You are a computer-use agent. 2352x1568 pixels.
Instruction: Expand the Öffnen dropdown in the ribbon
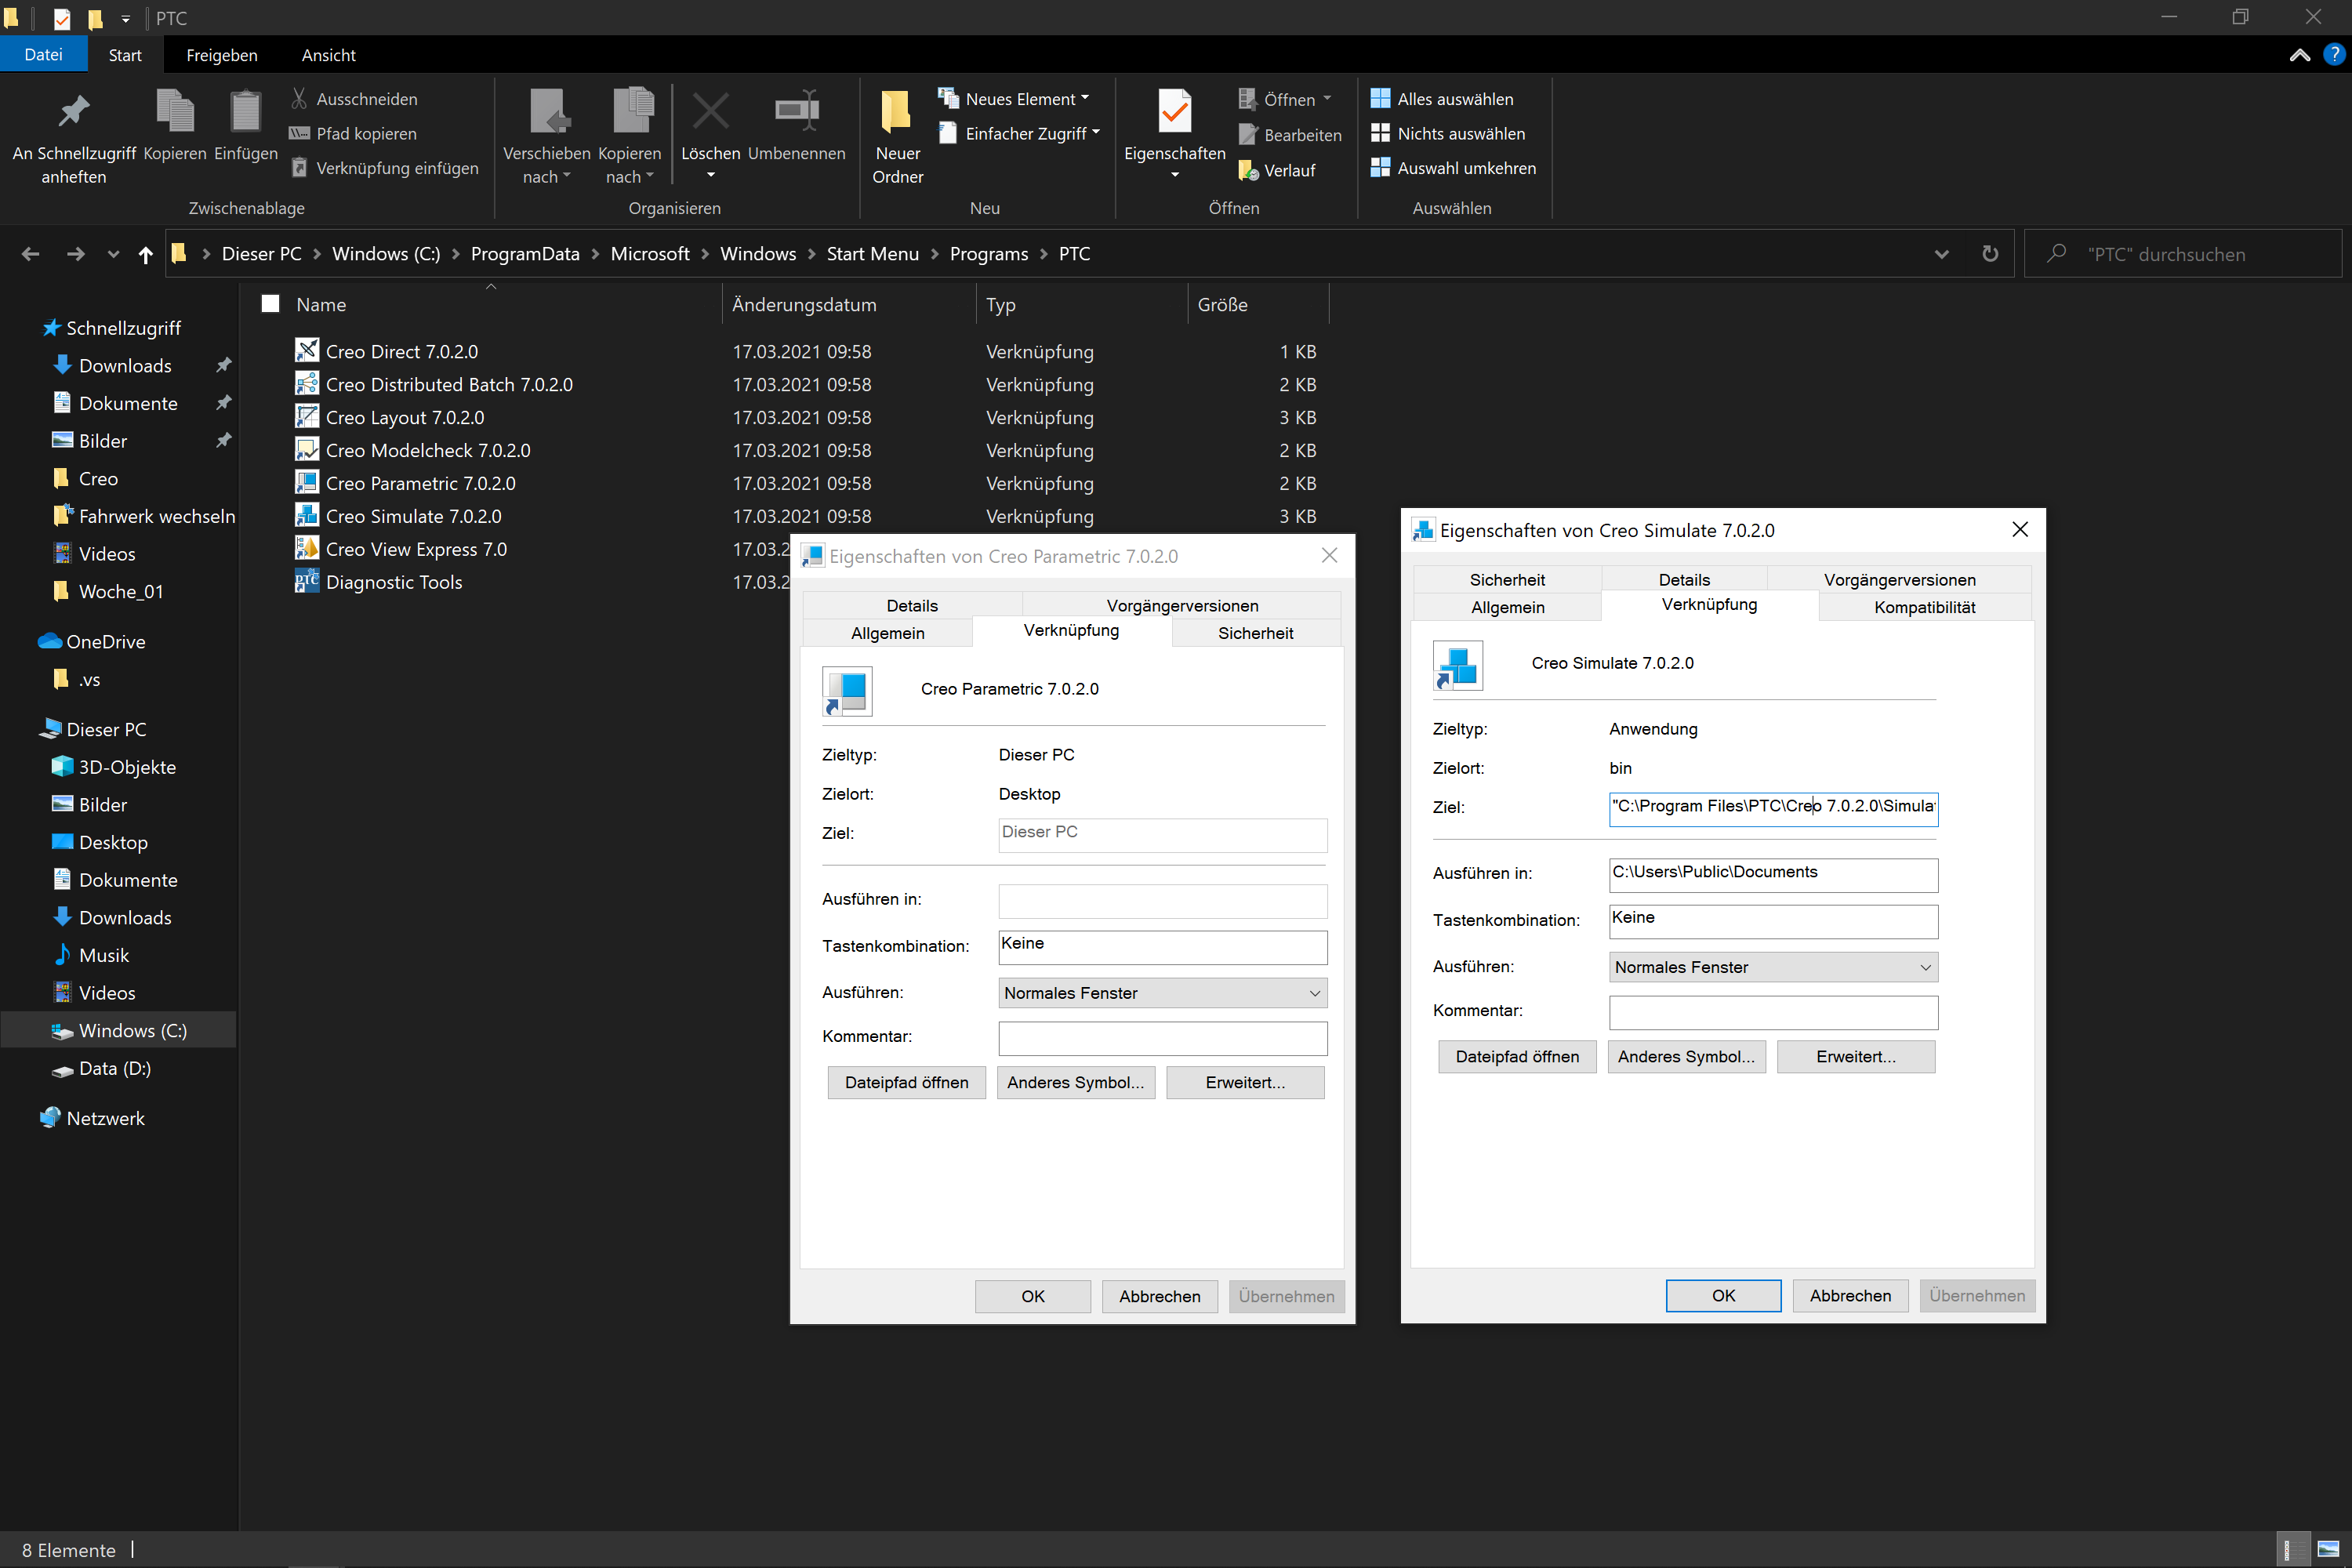pos(1327,98)
